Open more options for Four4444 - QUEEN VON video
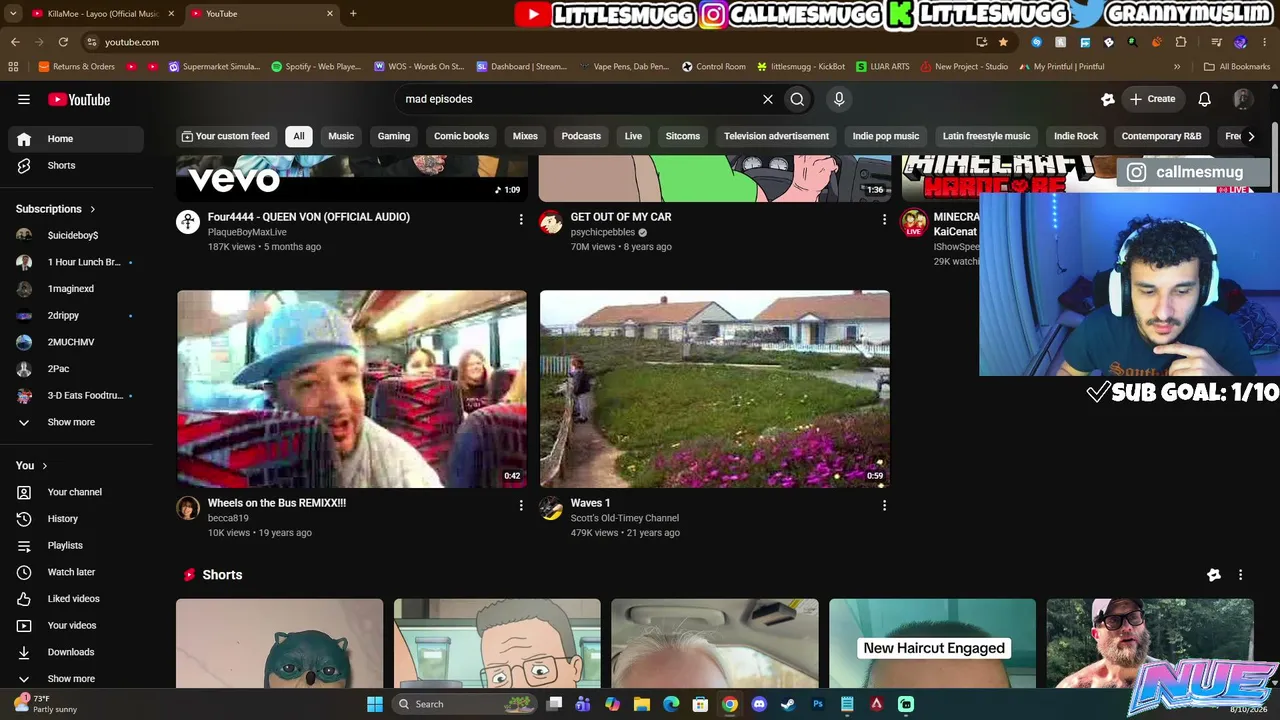Viewport: 1280px width, 720px height. coord(521,219)
